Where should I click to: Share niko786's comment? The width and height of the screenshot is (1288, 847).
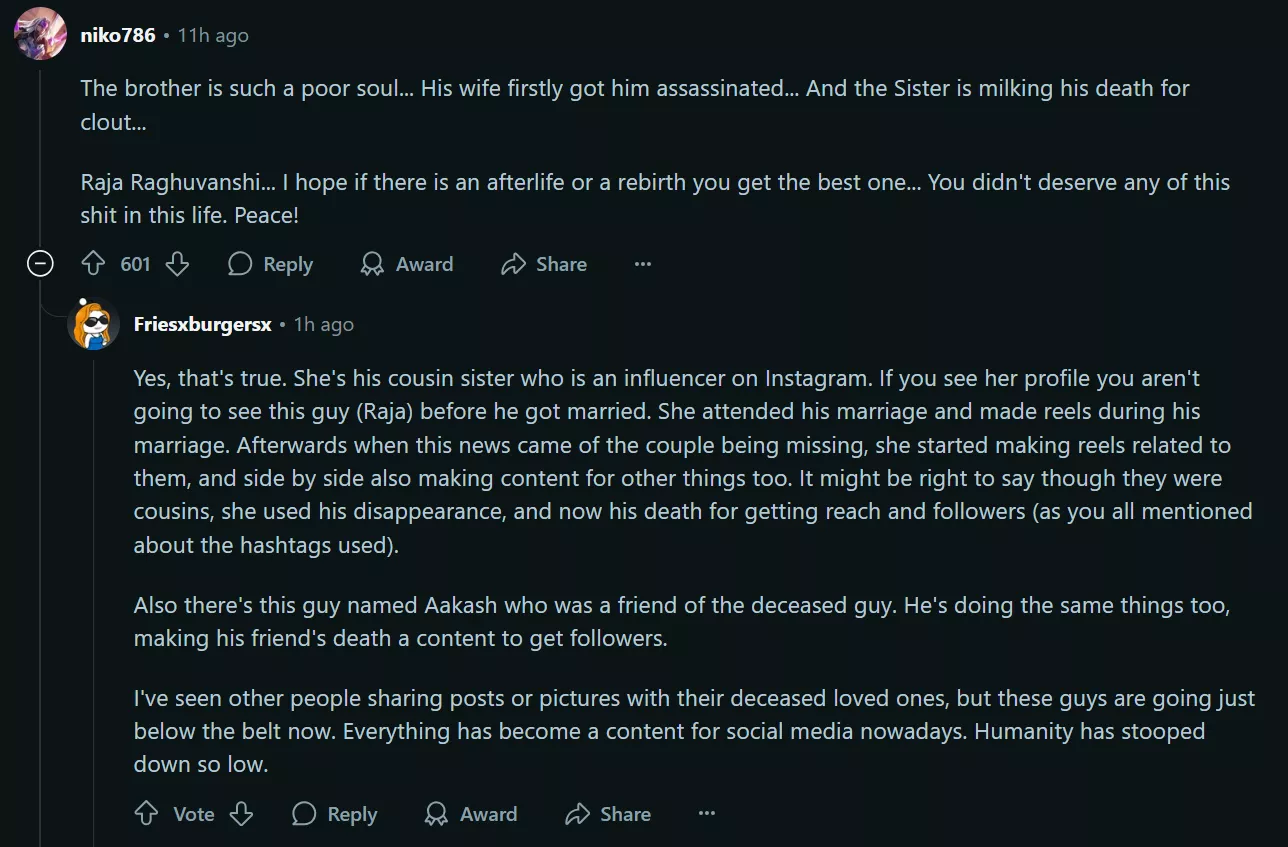pos(543,264)
